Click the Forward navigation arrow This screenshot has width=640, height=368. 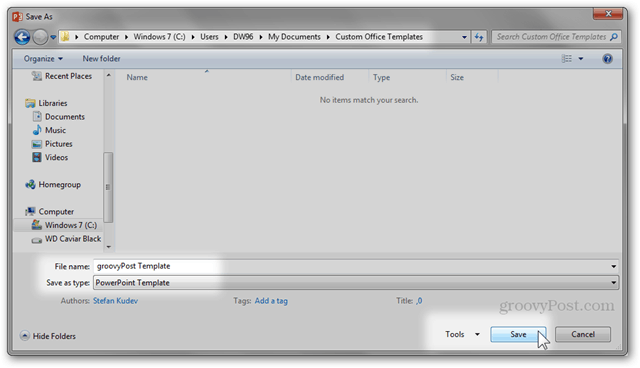point(40,37)
